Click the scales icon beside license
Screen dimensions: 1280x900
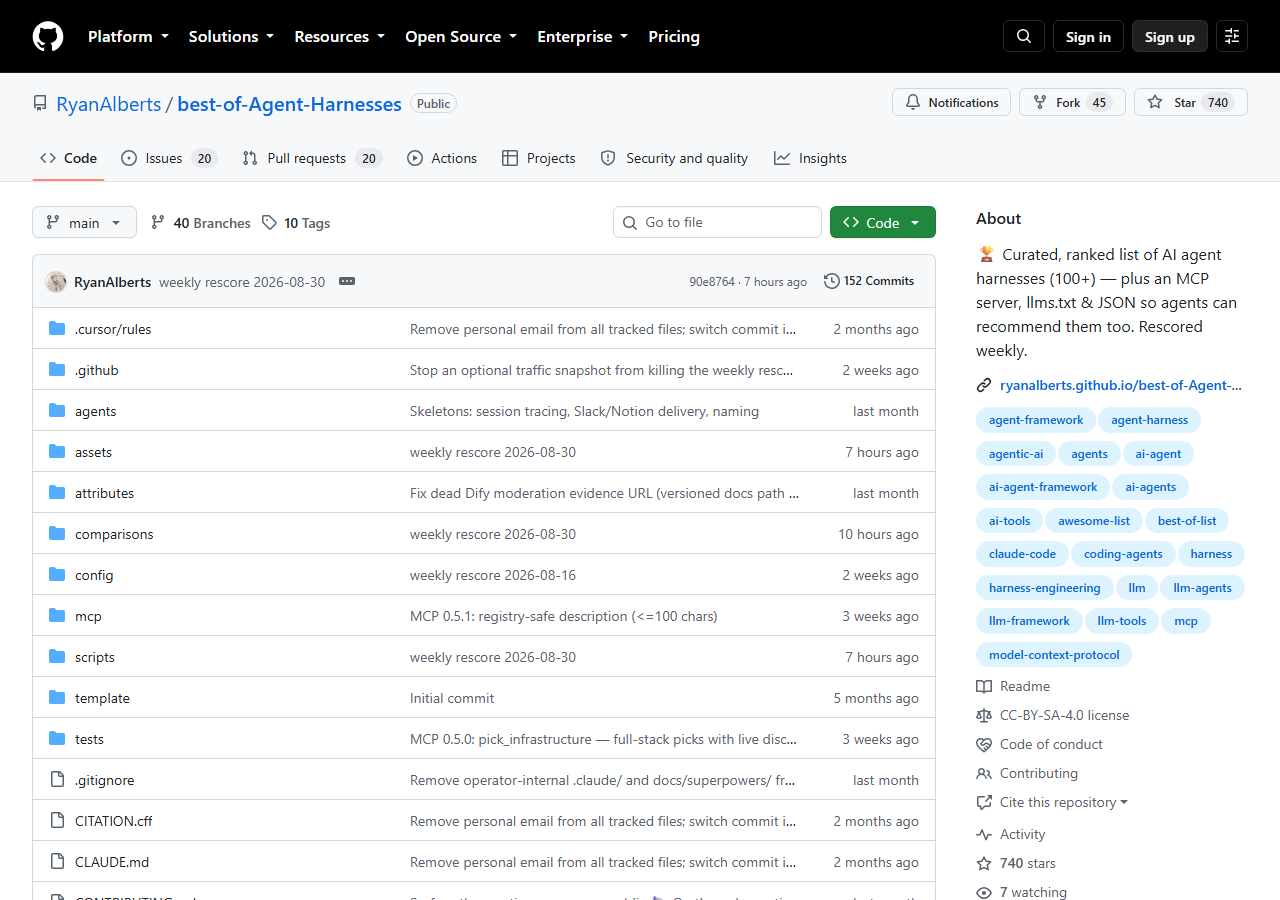[984, 715]
